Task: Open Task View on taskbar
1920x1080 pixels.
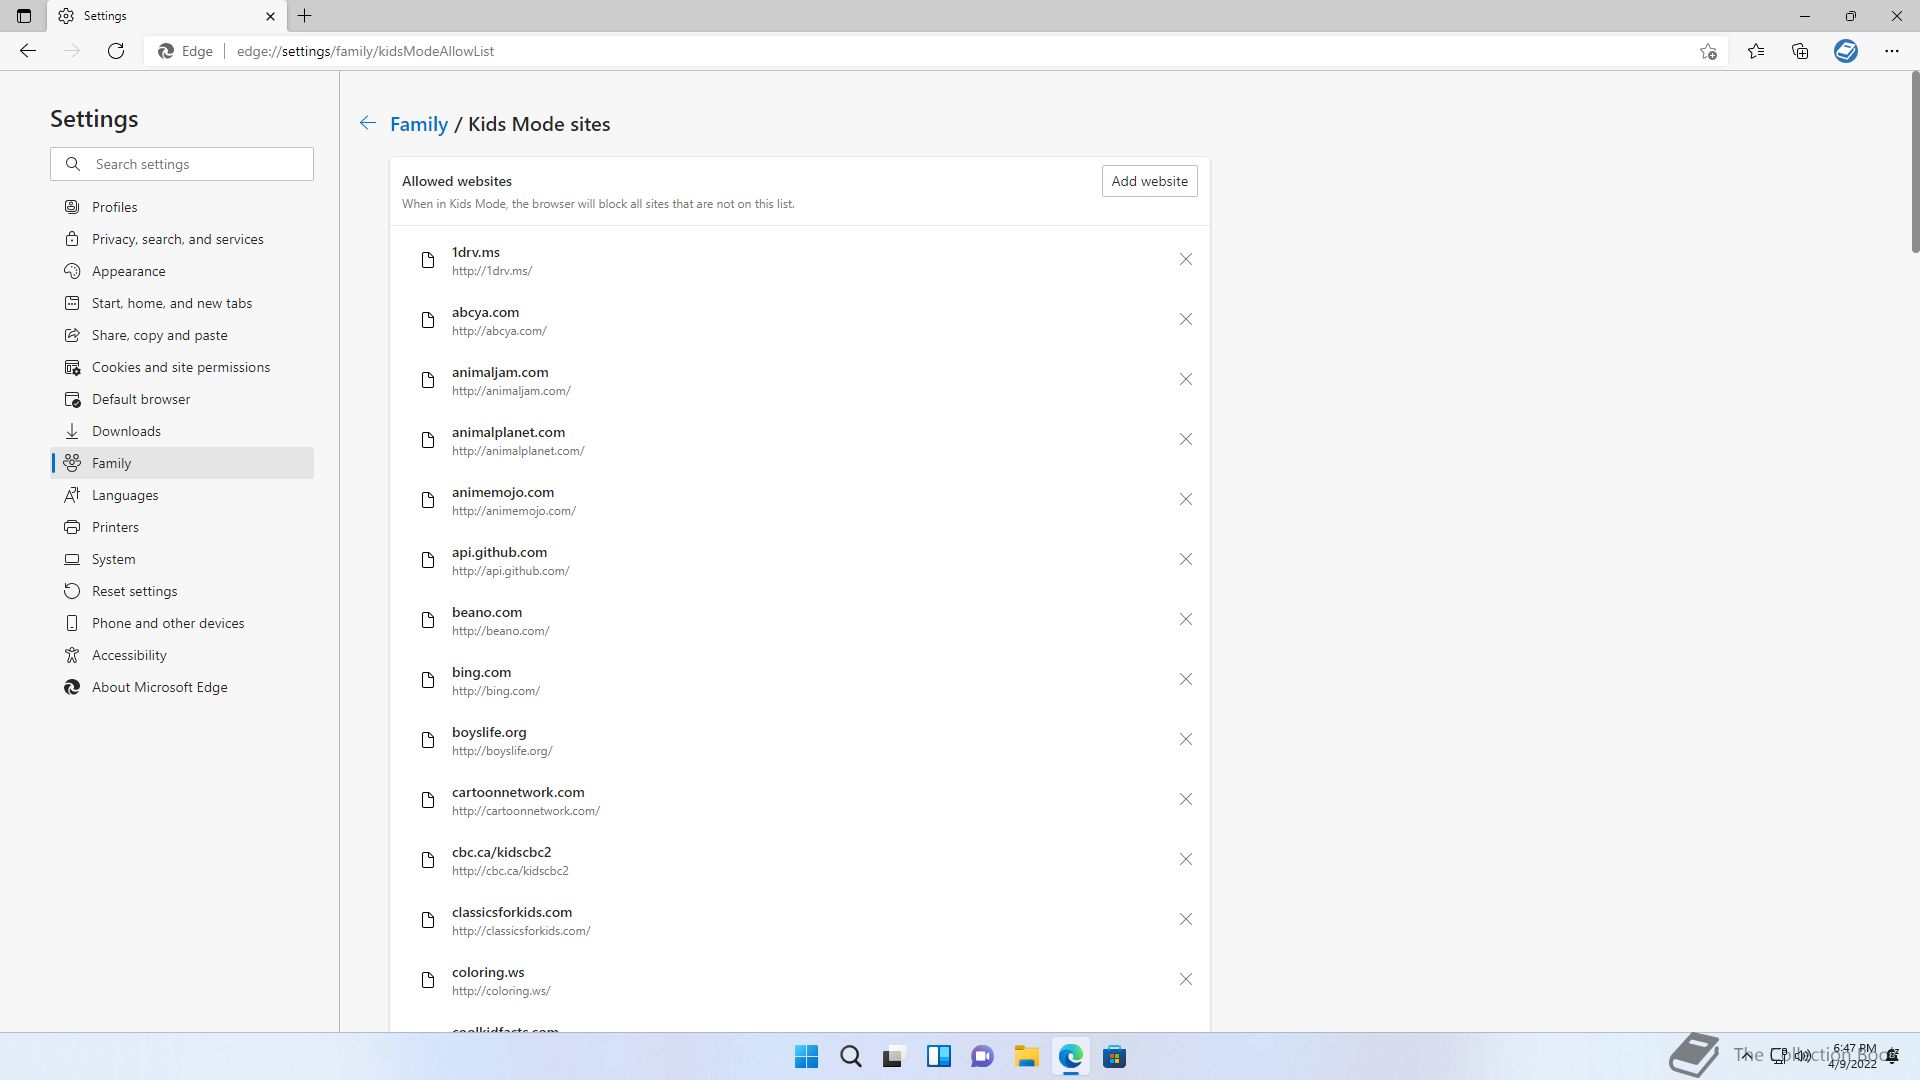Action: (x=894, y=1057)
